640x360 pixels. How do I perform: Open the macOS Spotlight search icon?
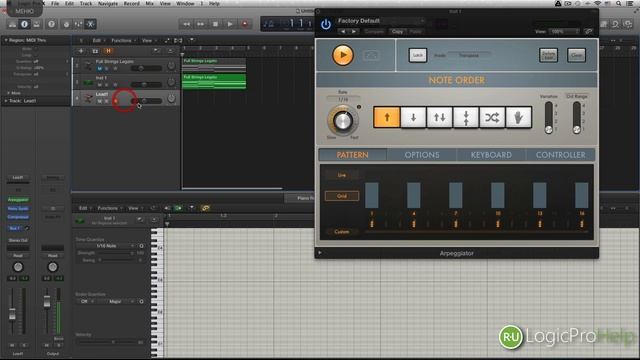coord(619,3)
